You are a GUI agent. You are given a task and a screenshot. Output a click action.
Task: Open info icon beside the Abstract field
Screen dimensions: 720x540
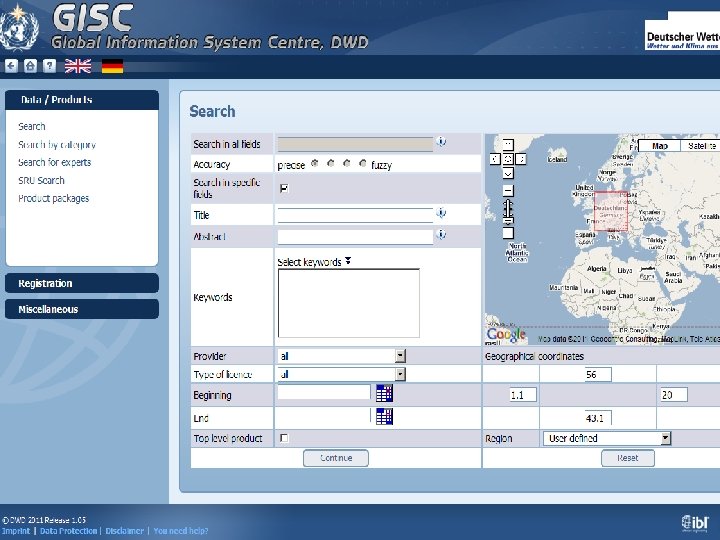441,235
